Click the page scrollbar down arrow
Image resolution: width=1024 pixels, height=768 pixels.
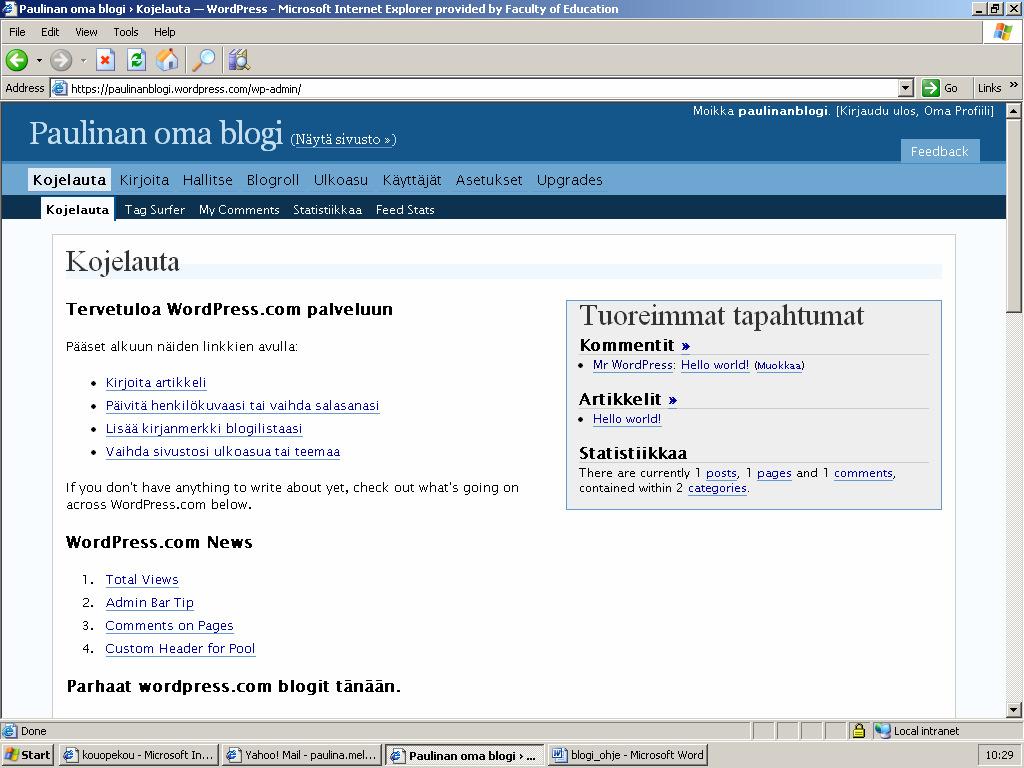point(1014,709)
